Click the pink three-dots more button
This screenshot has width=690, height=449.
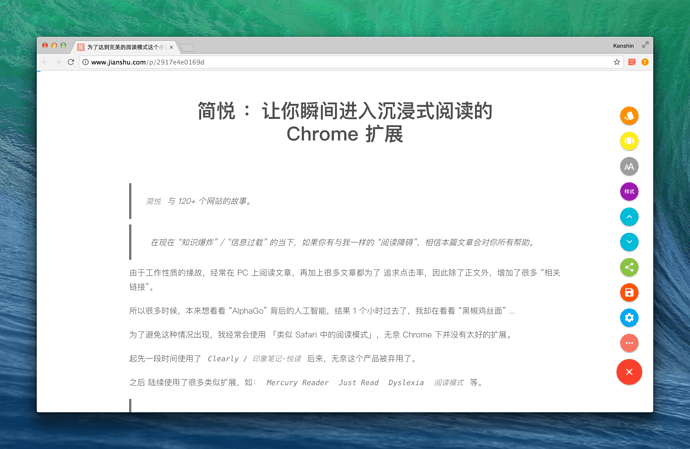pos(629,343)
